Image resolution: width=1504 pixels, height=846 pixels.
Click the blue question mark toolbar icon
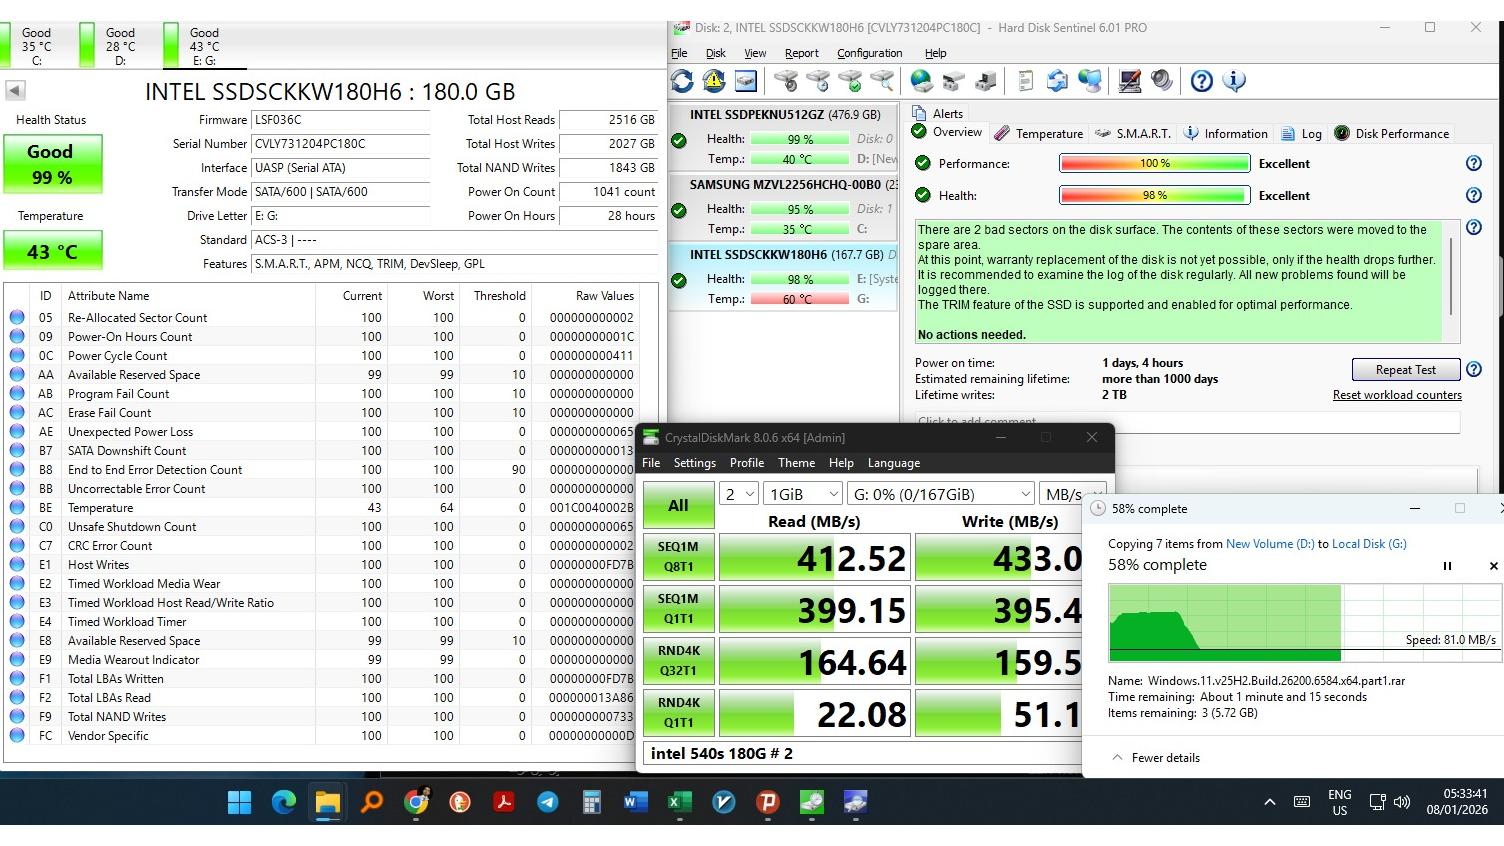1202,81
